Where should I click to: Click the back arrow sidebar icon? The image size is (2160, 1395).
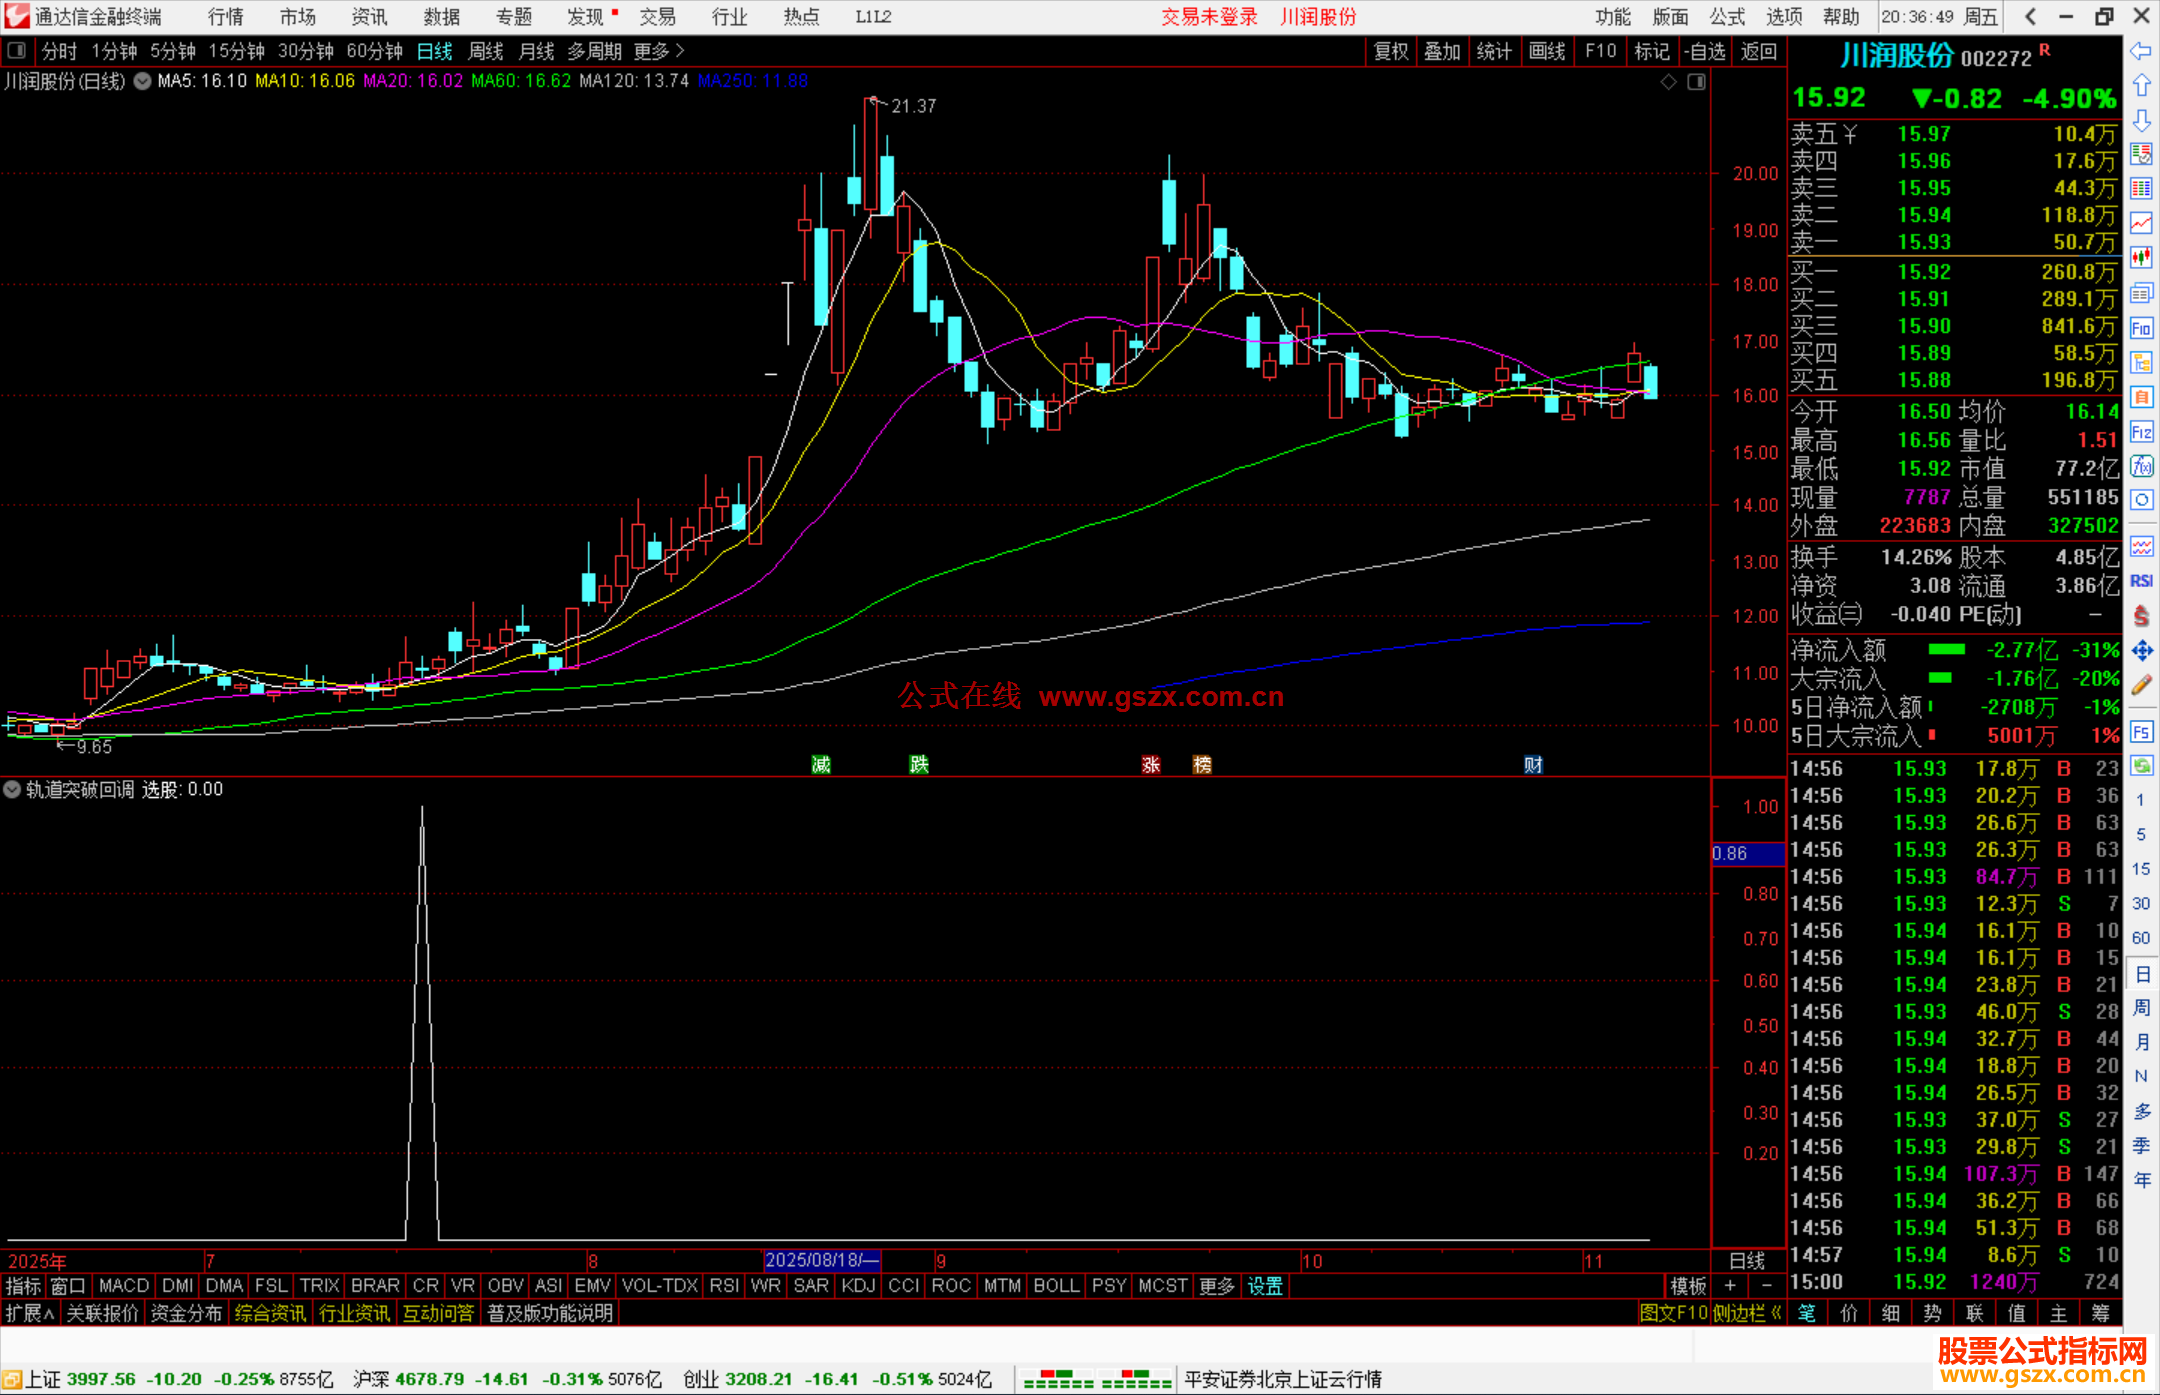coord(2141,51)
